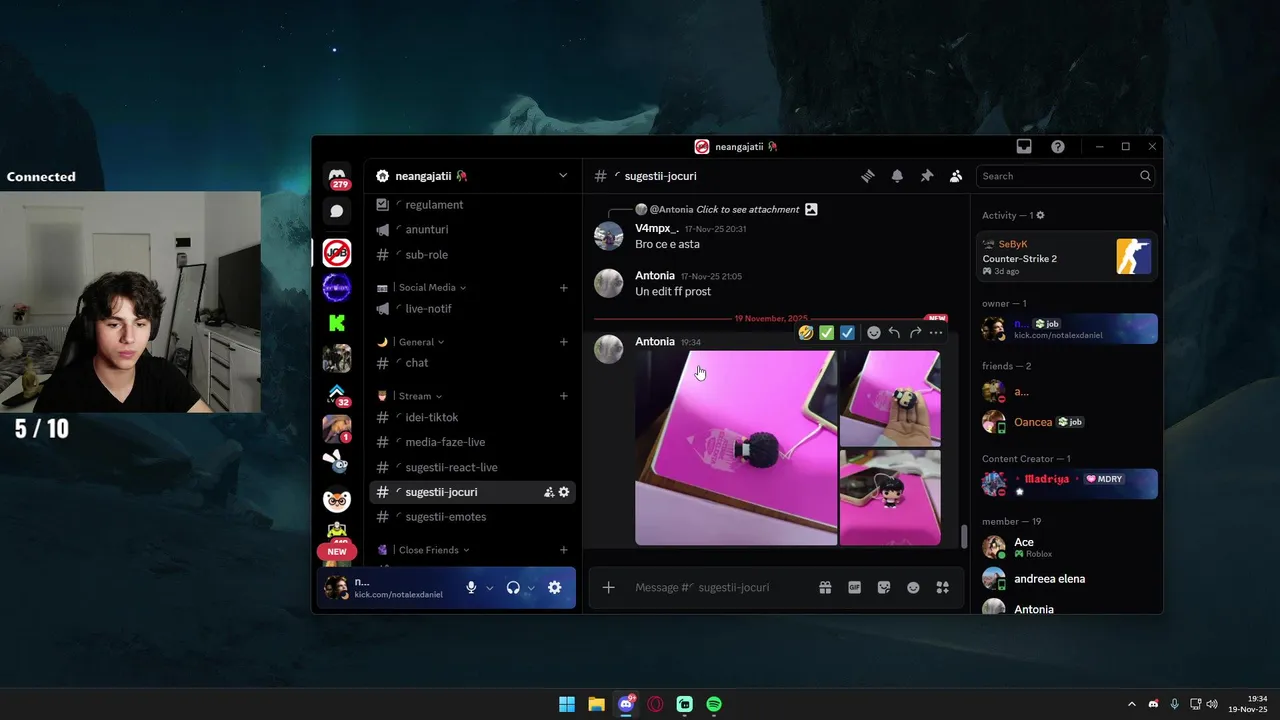Open SeByK Counter-Strike 2 activity card

click(1067, 258)
